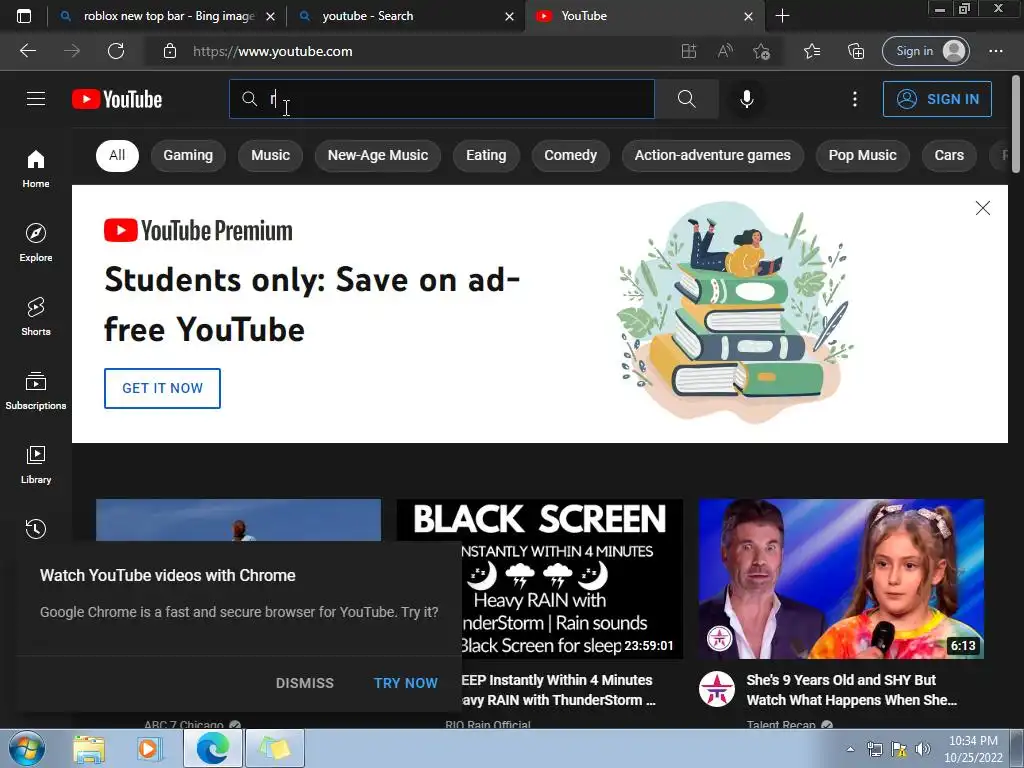Click in the YouTube search field
The width and height of the screenshot is (1024, 768).
[441, 99]
